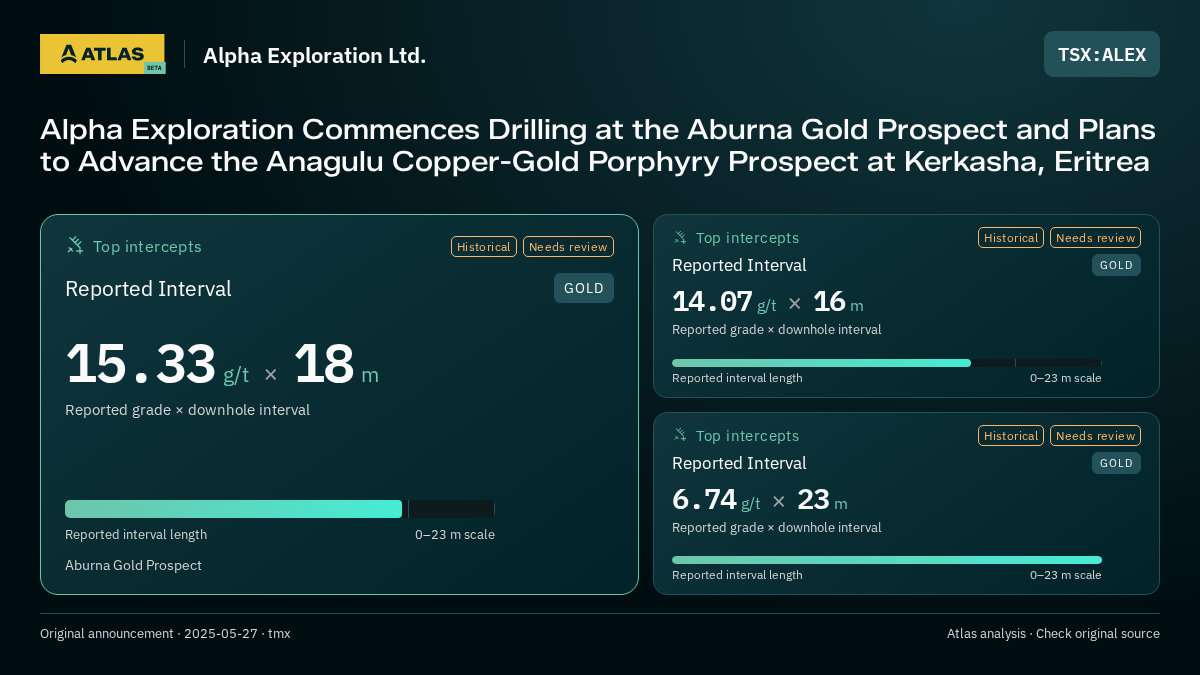The width and height of the screenshot is (1200, 675).
Task: Click the drill icon in the 6.74 g/t card
Action: (680, 435)
